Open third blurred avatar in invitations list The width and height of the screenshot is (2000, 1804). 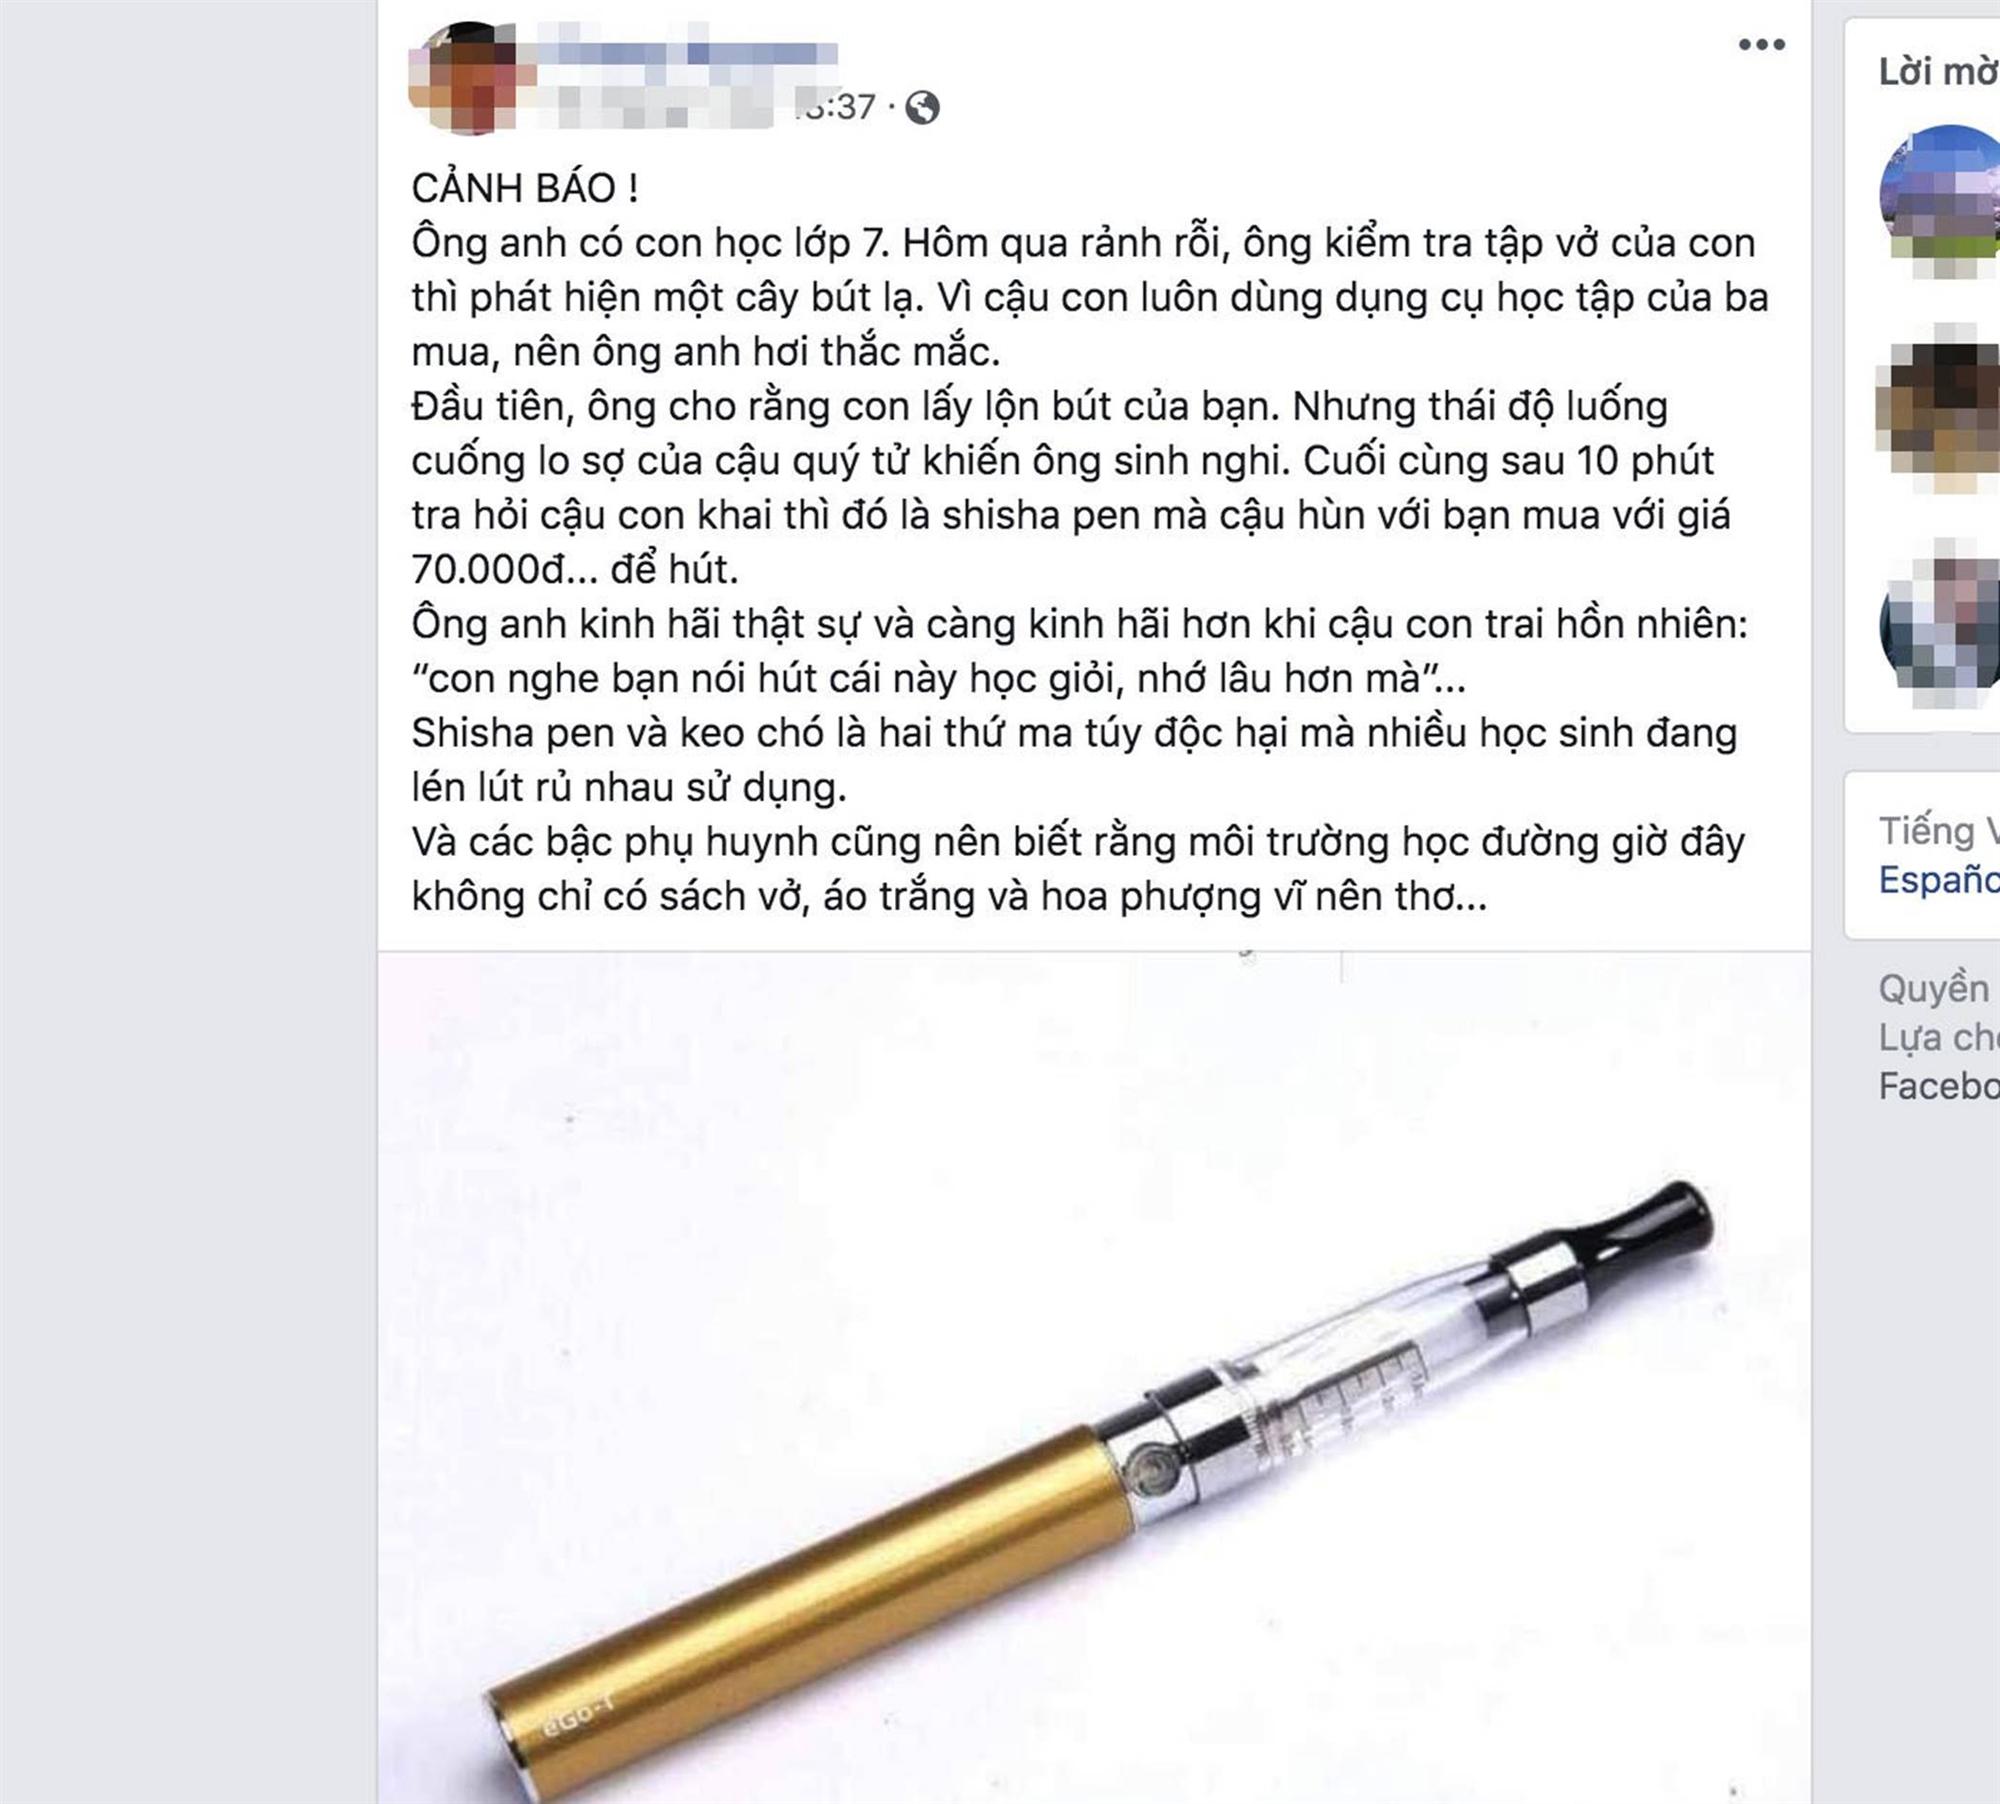tap(1940, 625)
